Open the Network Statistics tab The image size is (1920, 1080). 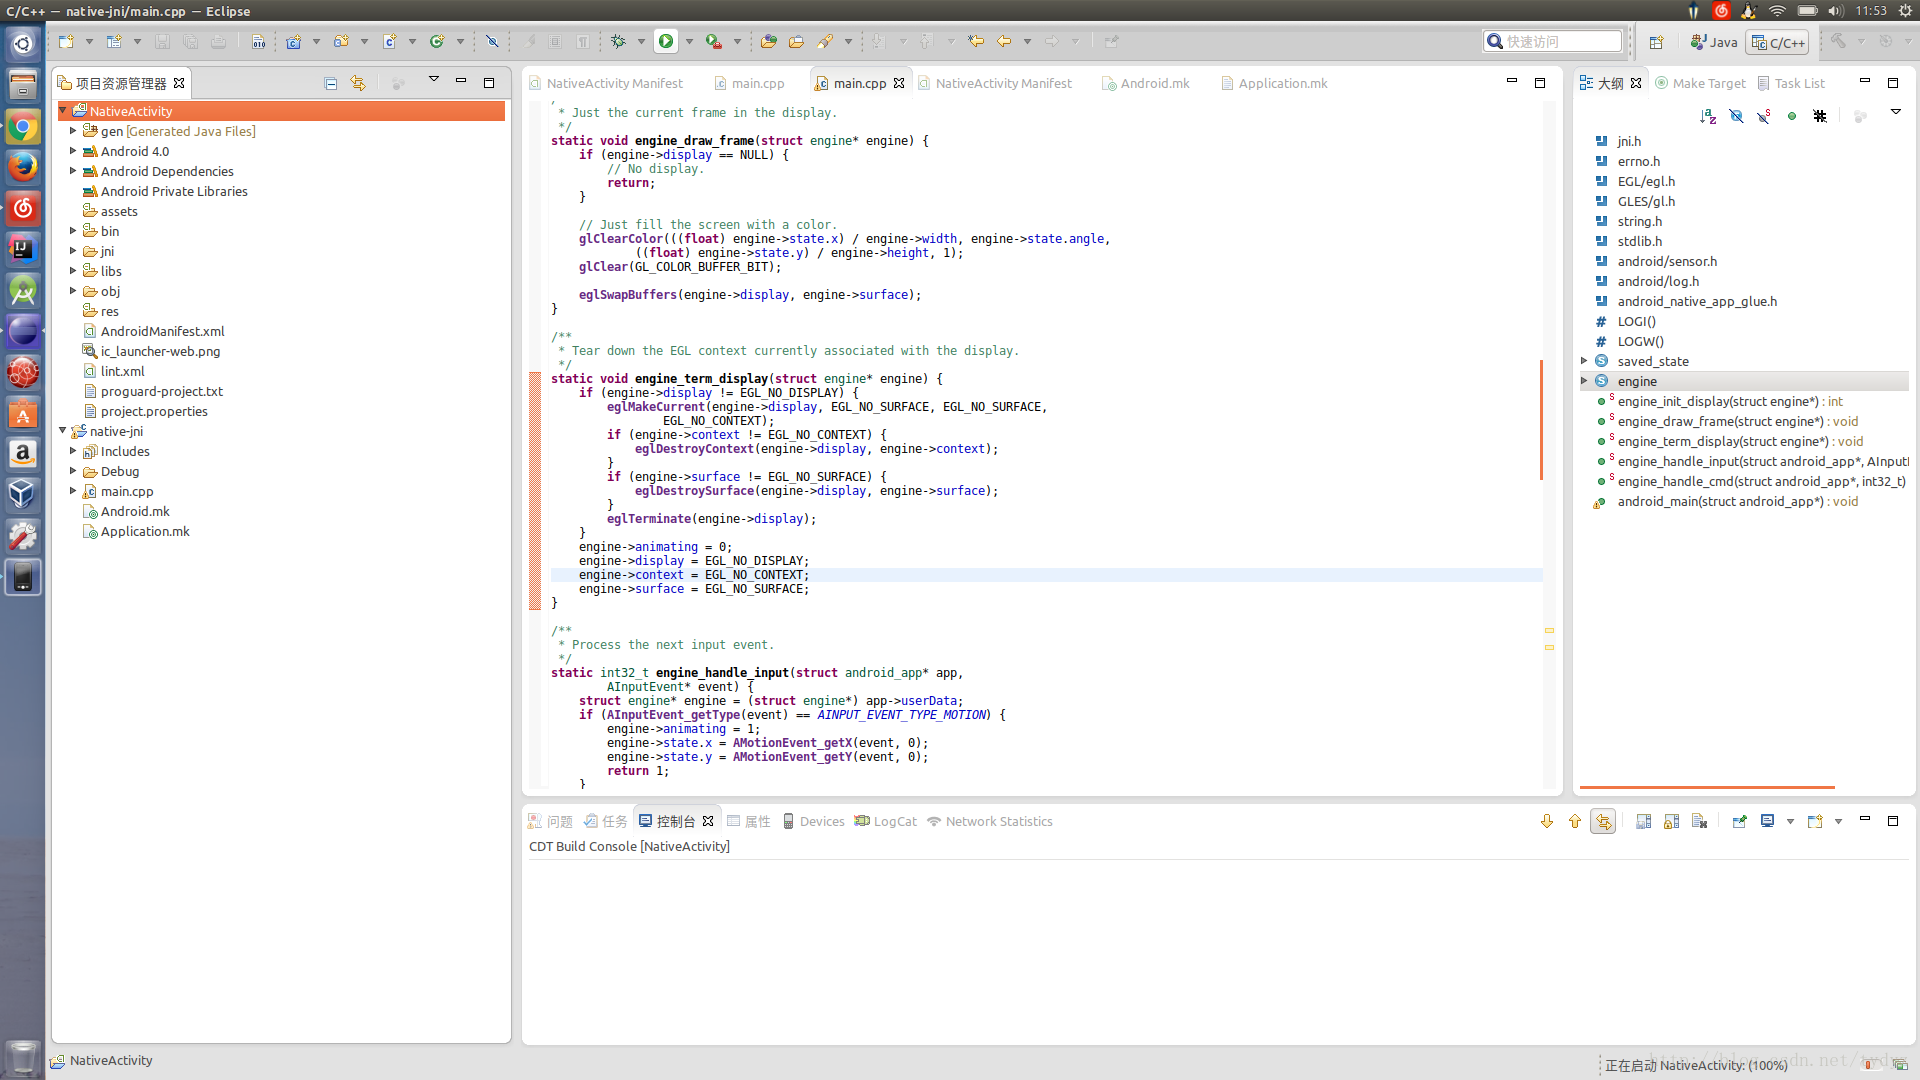[989, 821]
